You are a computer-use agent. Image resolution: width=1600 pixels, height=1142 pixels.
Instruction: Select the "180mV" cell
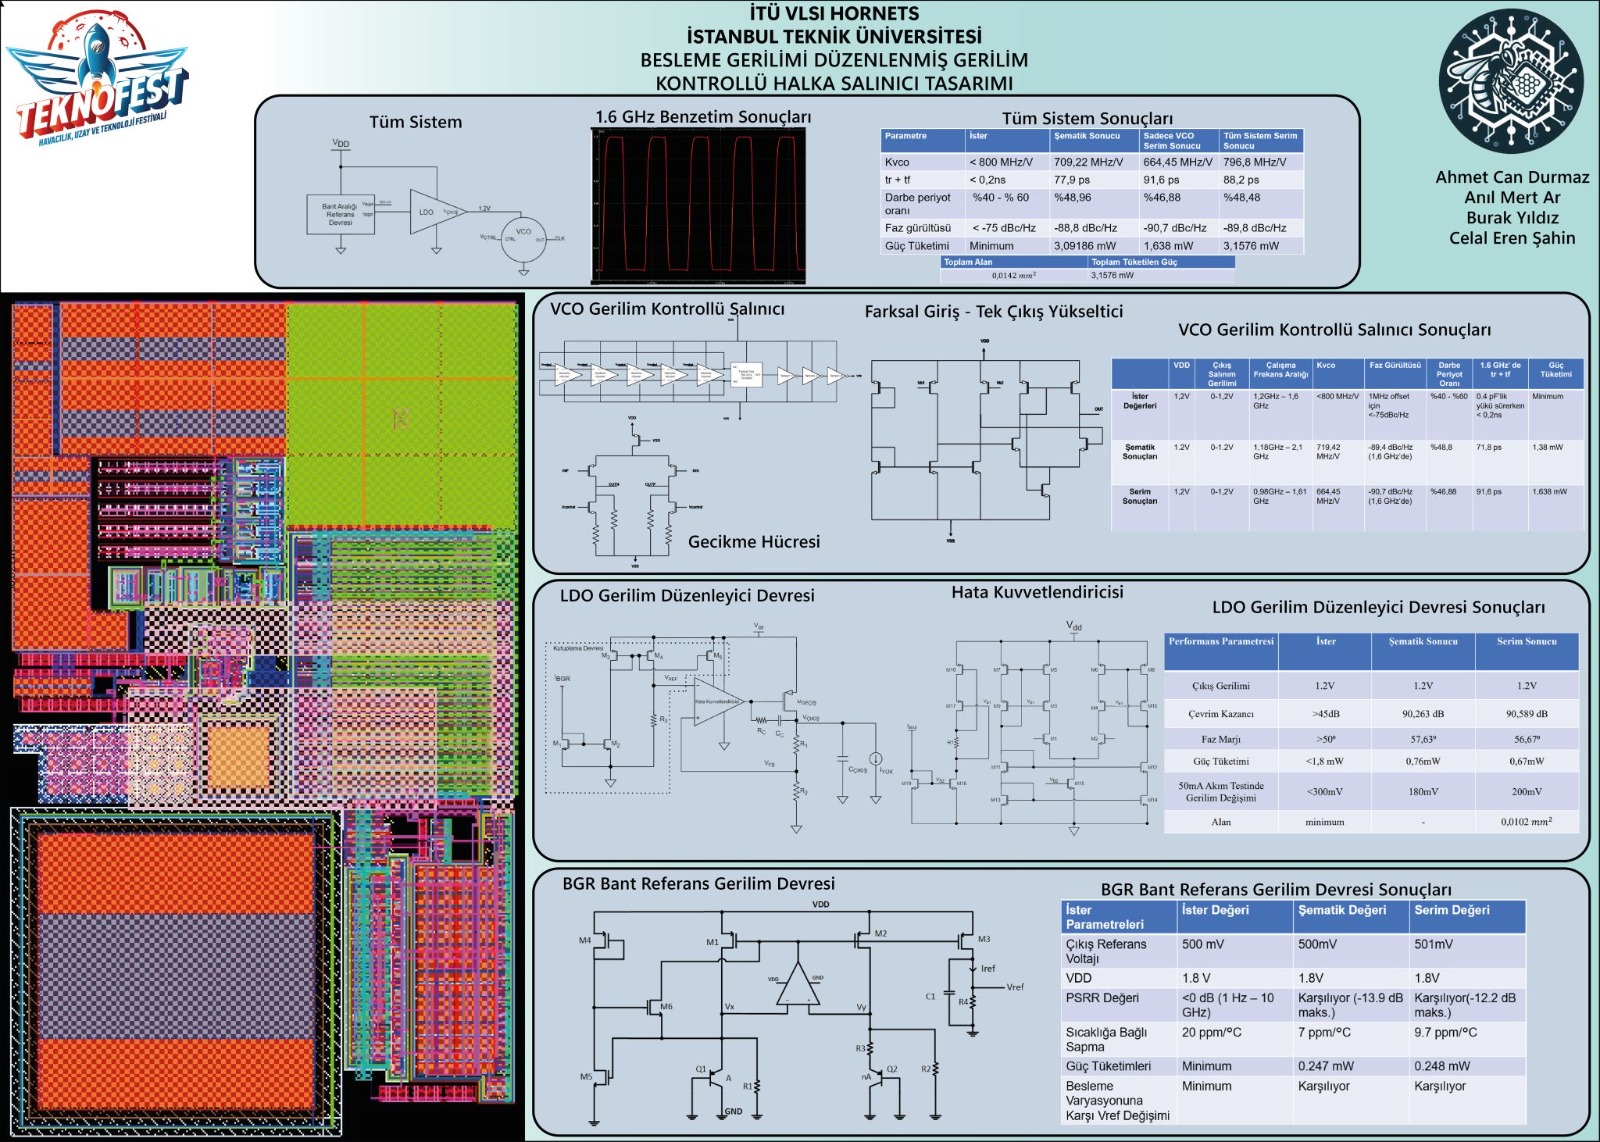coord(1422,792)
